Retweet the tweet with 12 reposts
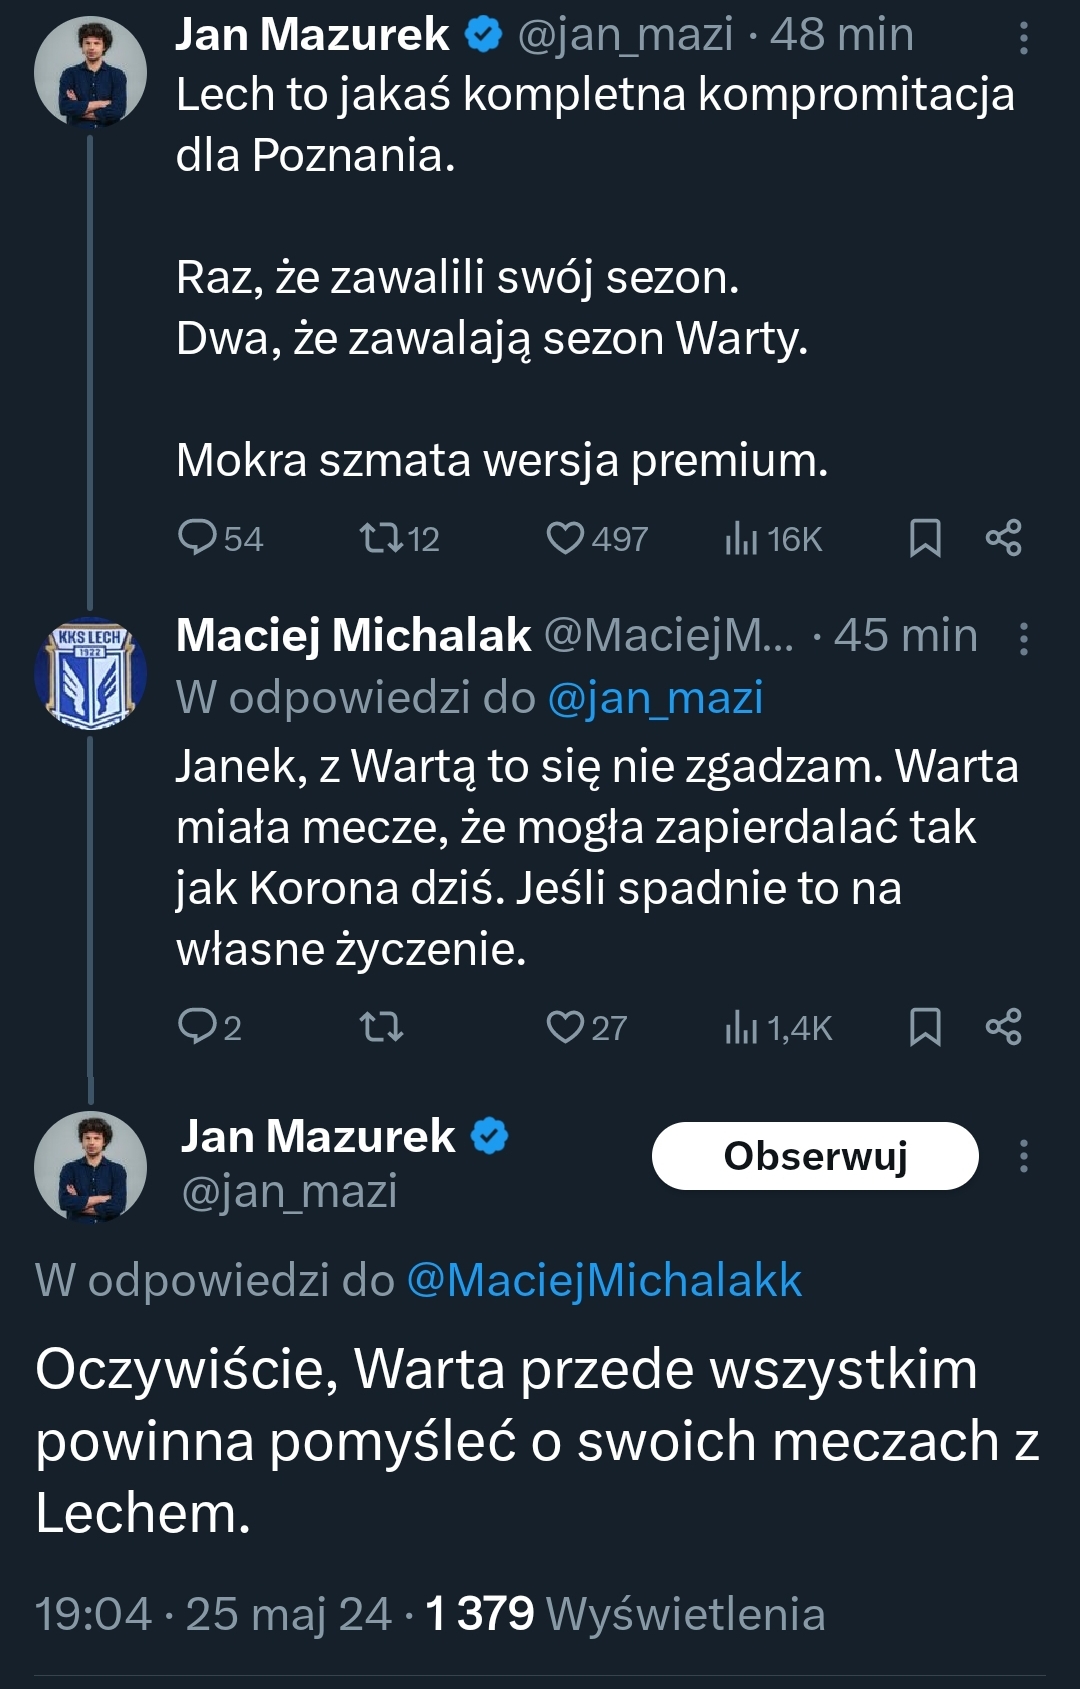This screenshot has height=1689, width=1080. tap(381, 538)
